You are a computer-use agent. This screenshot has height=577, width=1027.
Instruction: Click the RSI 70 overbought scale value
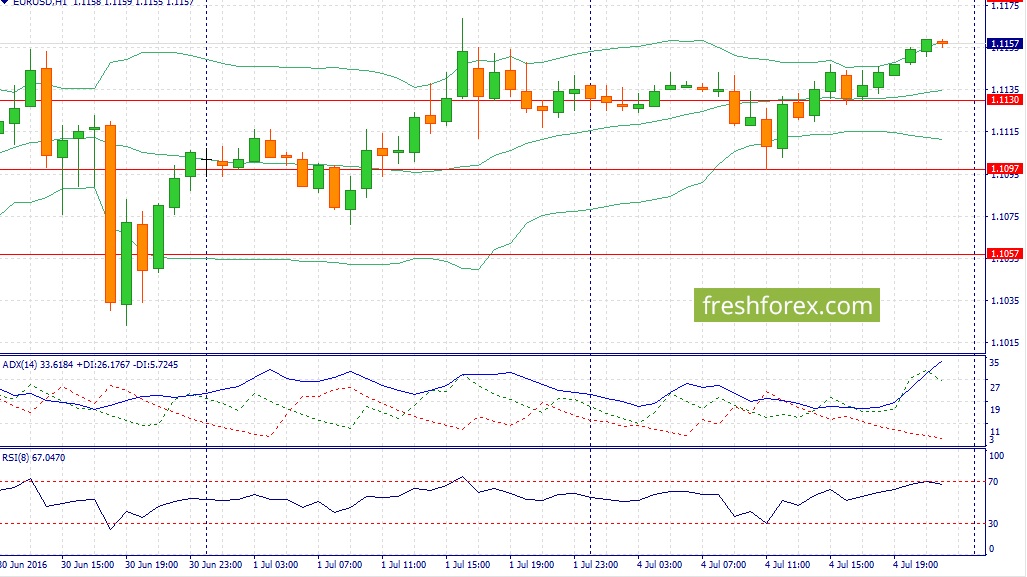click(993, 481)
